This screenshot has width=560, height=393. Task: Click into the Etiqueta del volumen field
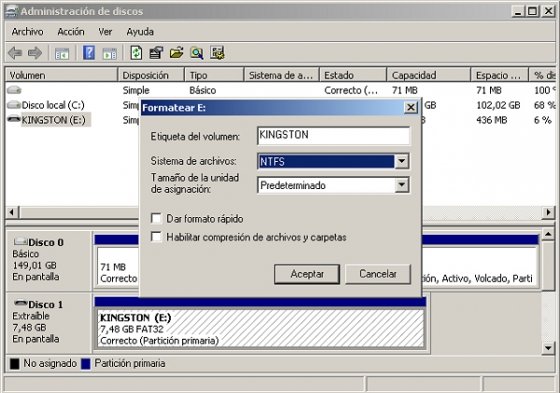(333, 136)
